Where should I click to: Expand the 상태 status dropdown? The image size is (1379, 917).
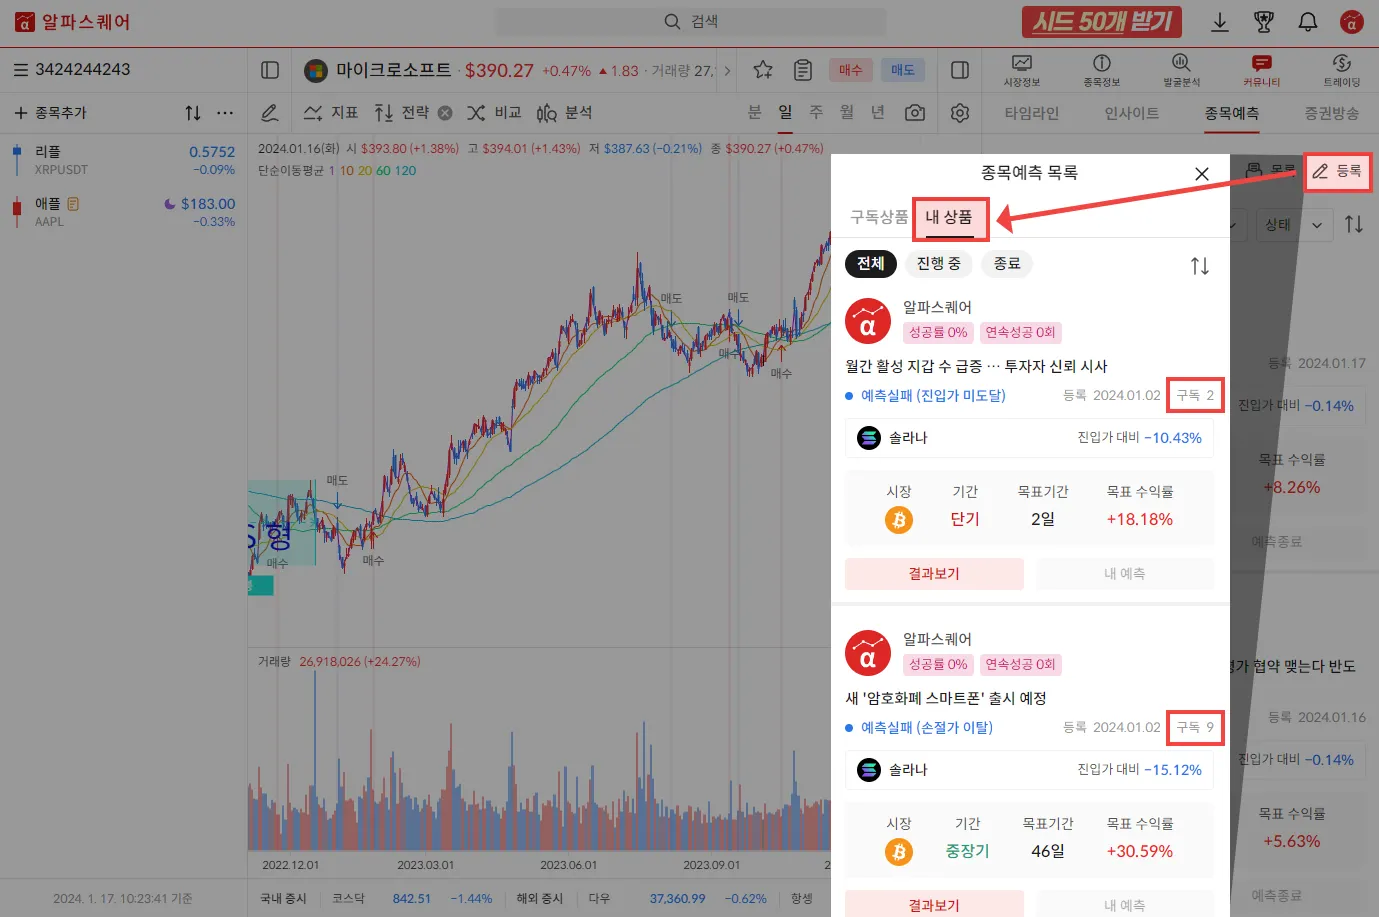point(1294,225)
